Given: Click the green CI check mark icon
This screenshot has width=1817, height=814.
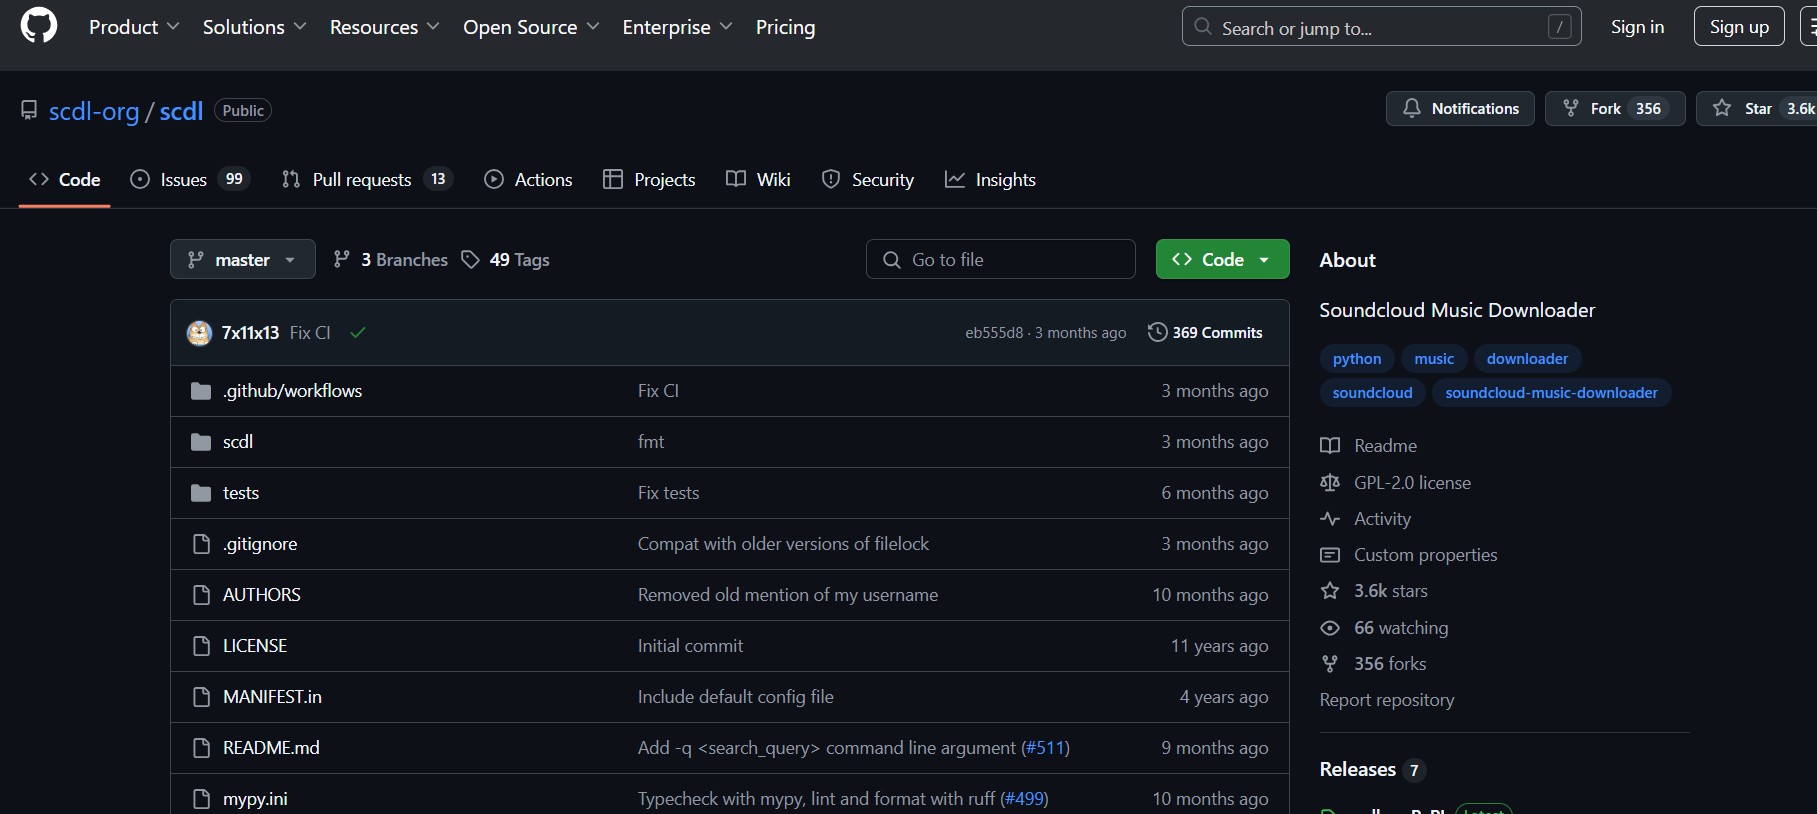Looking at the screenshot, I should (x=358, y=333).
